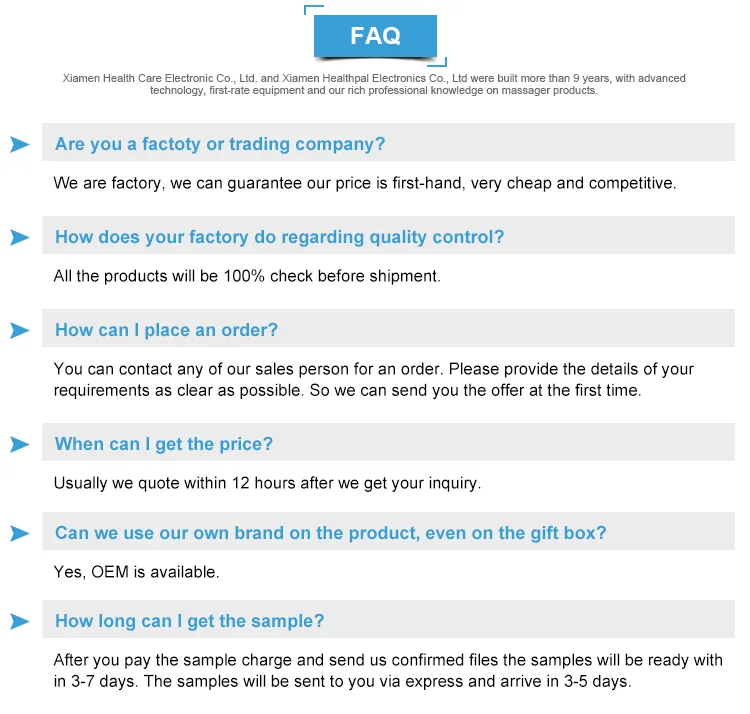Click the arrow icon next to get the sample question
This screenshot has width=750, height=714.
pos(19,621)
